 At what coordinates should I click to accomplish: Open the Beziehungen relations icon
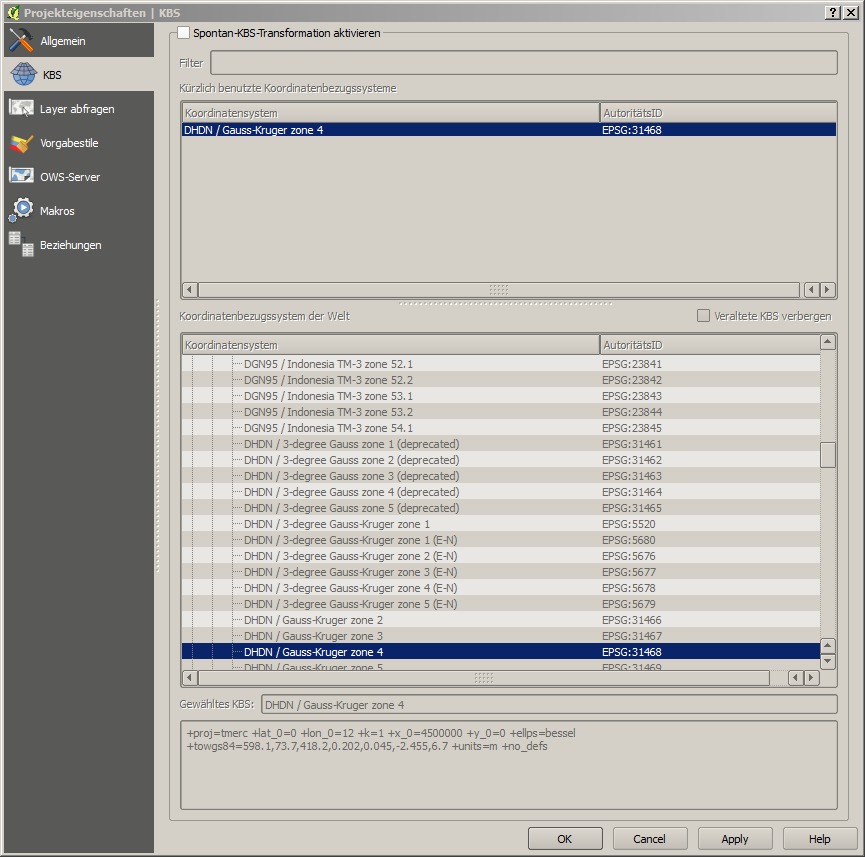click(x=22, y=245)
